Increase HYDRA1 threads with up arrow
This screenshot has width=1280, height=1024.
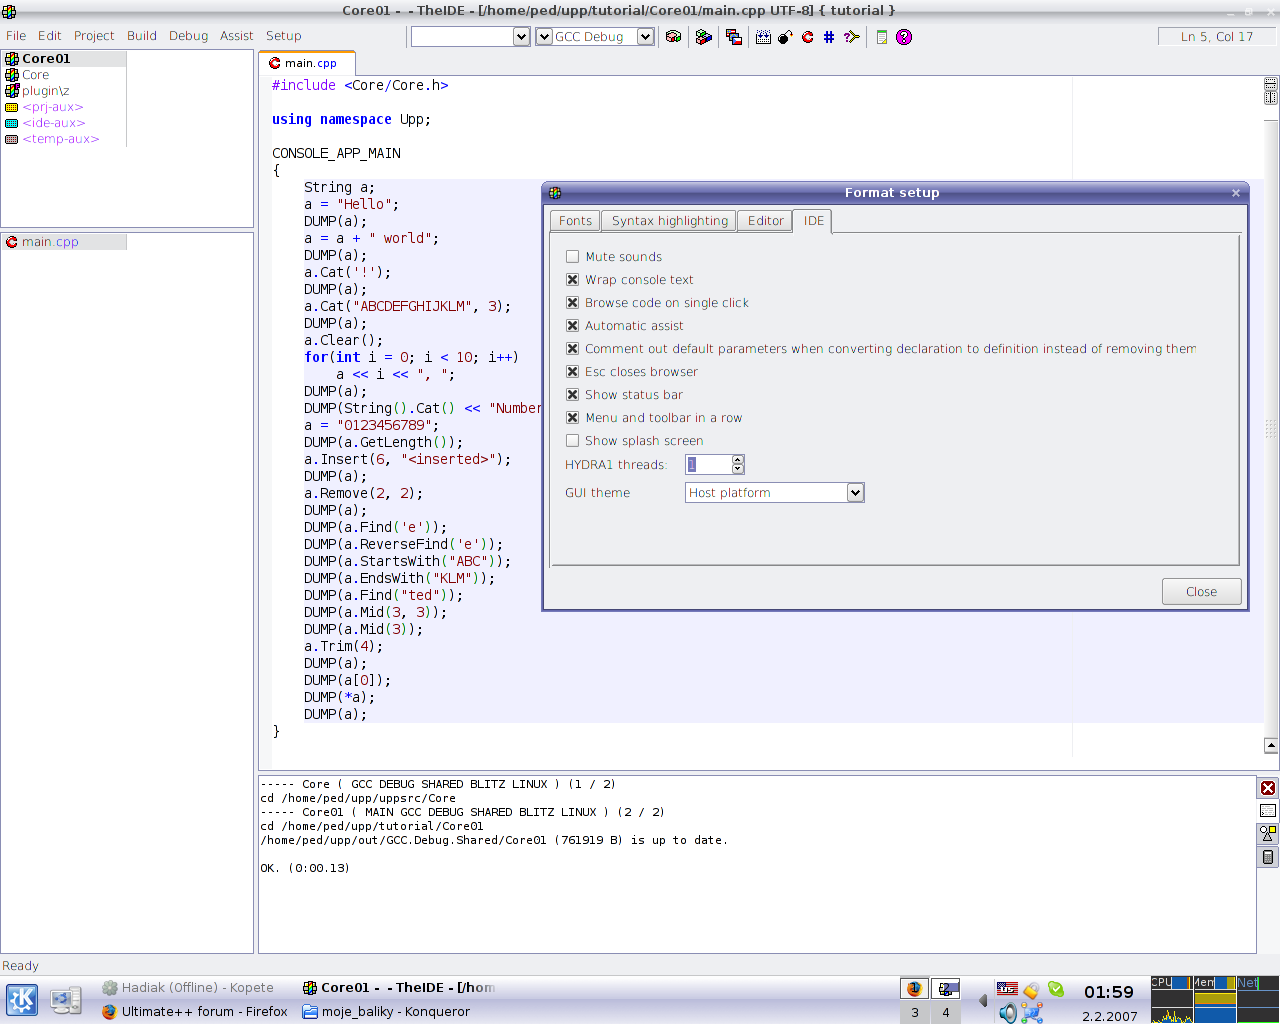tap(738, 460)
